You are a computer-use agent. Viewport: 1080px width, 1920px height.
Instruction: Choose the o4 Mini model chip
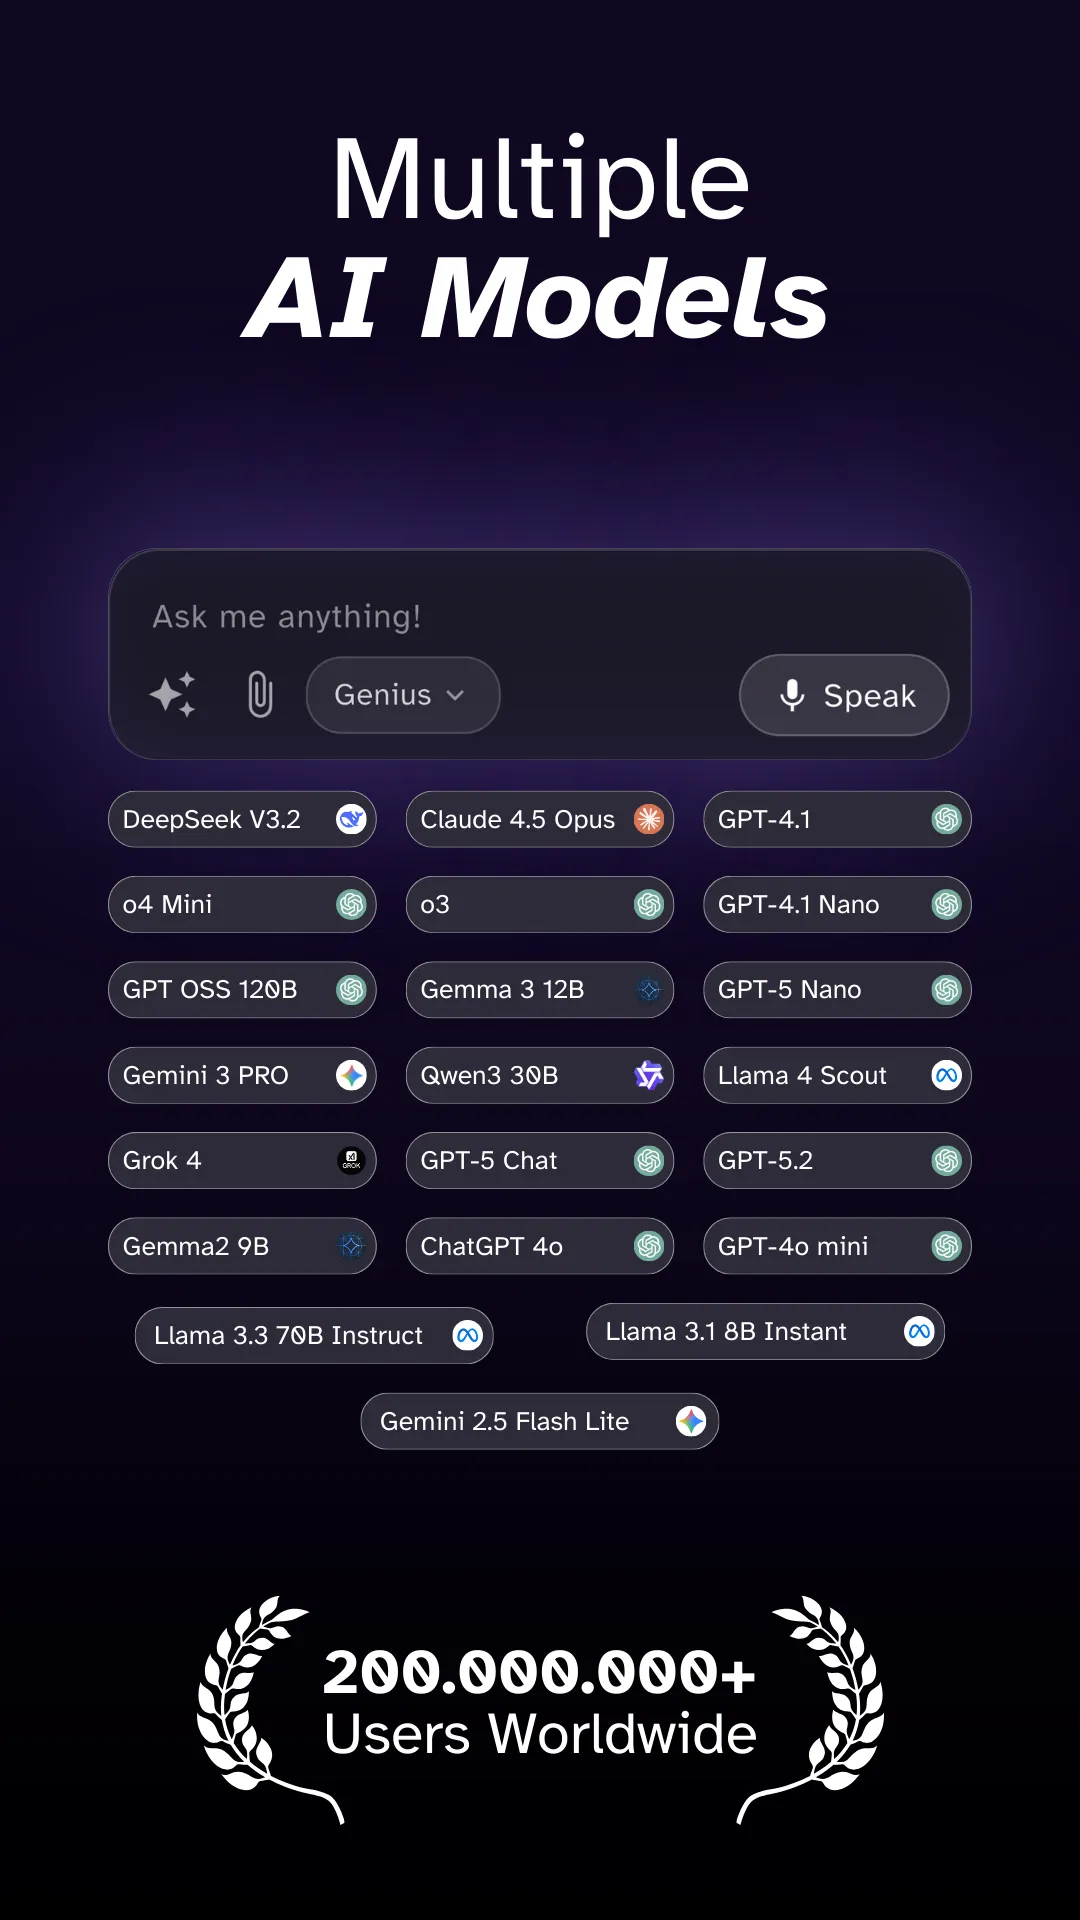pyautogui.click(x=242, y=904)
